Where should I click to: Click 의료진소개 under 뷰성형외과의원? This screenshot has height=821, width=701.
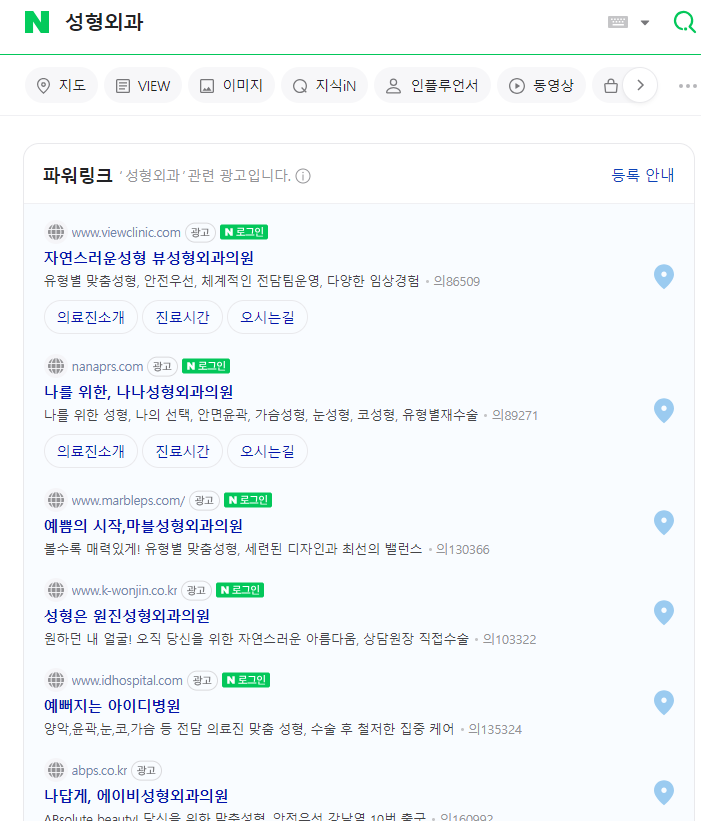tap(91, 317)
